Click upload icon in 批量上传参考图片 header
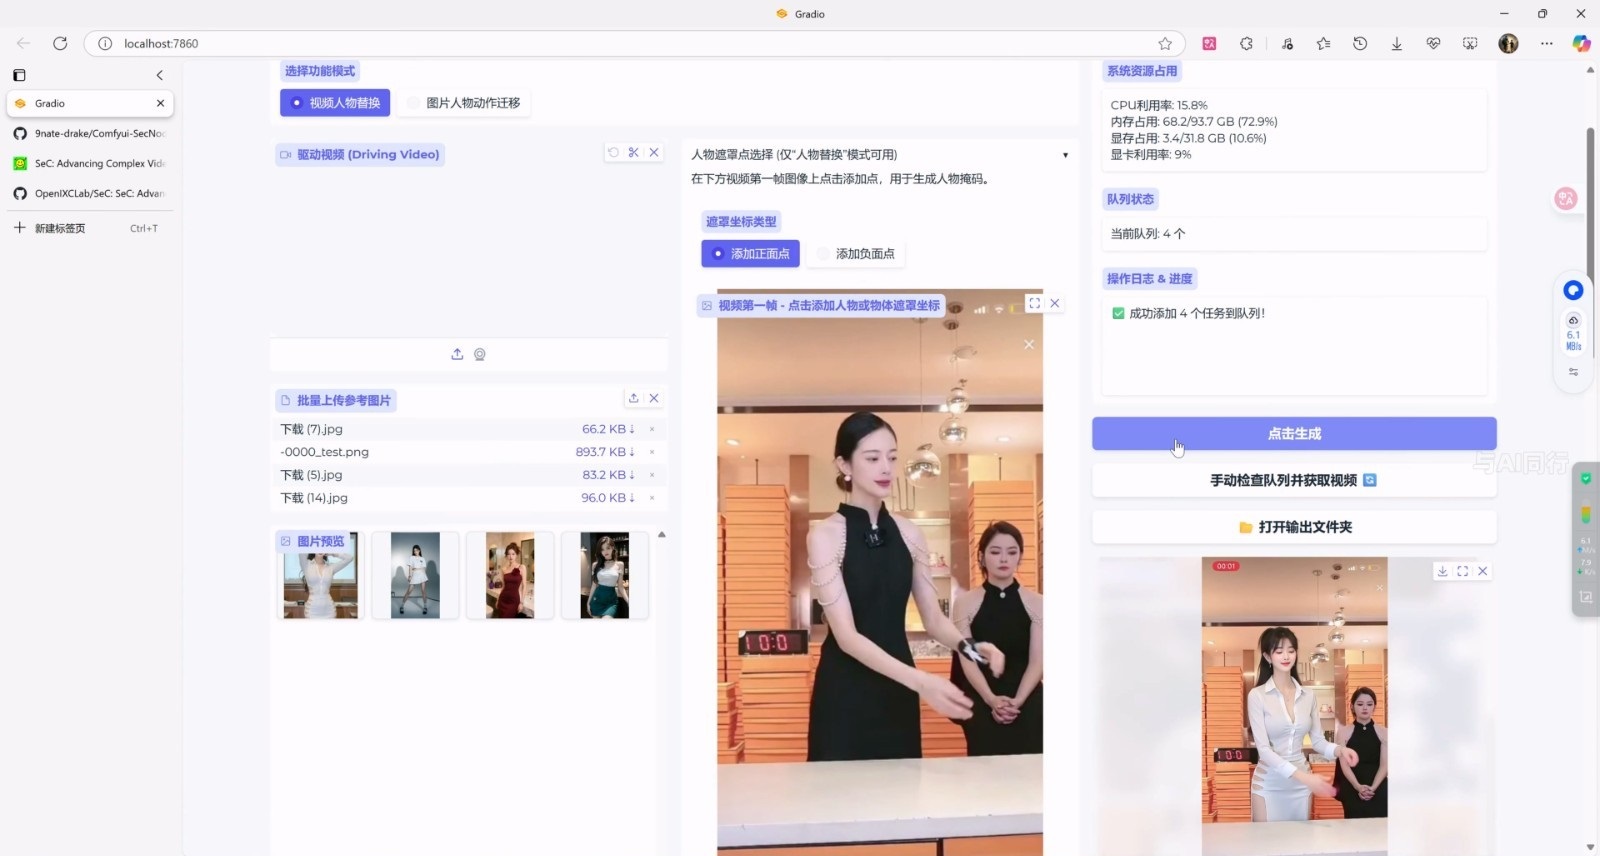Screen dimensions: 1600x856 point(633,398)
